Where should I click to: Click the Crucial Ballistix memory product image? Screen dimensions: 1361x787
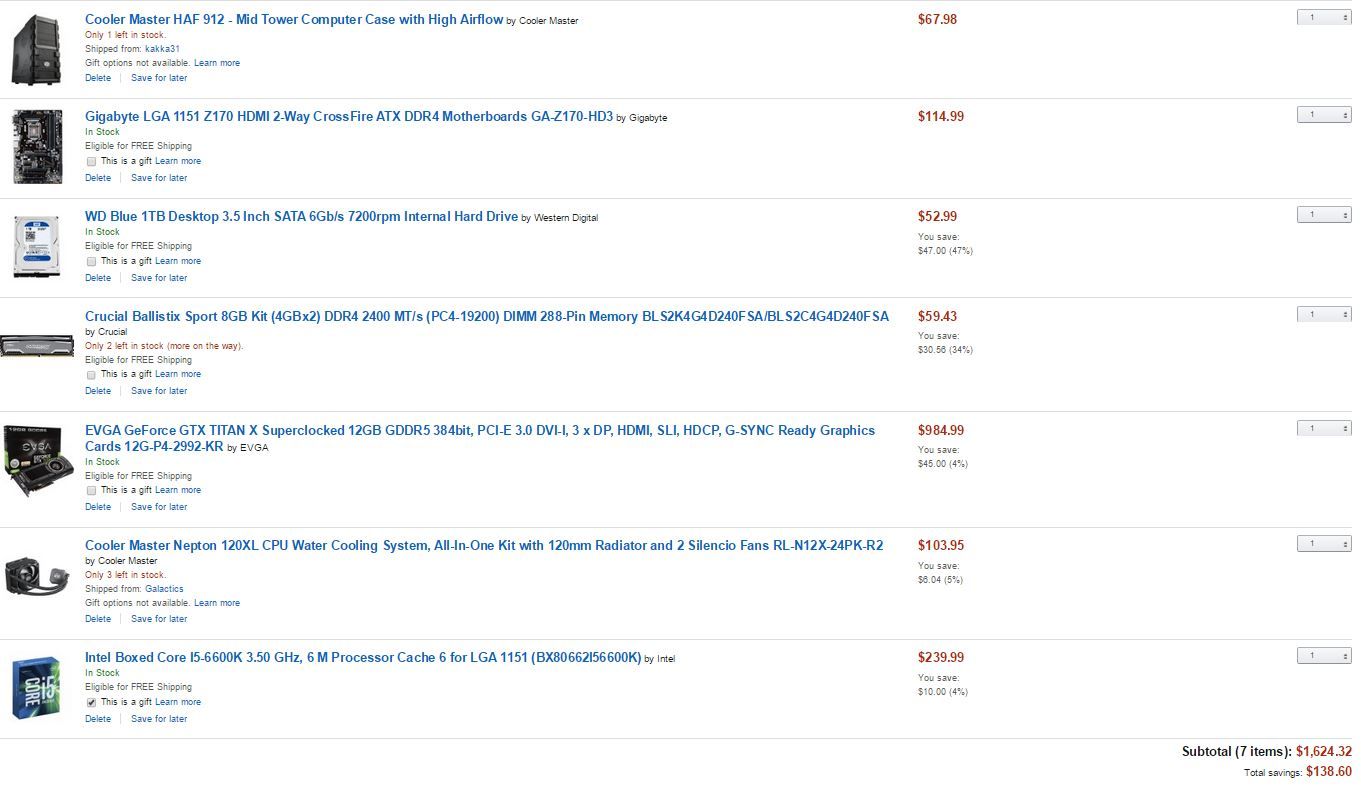[x=37, y=346]
